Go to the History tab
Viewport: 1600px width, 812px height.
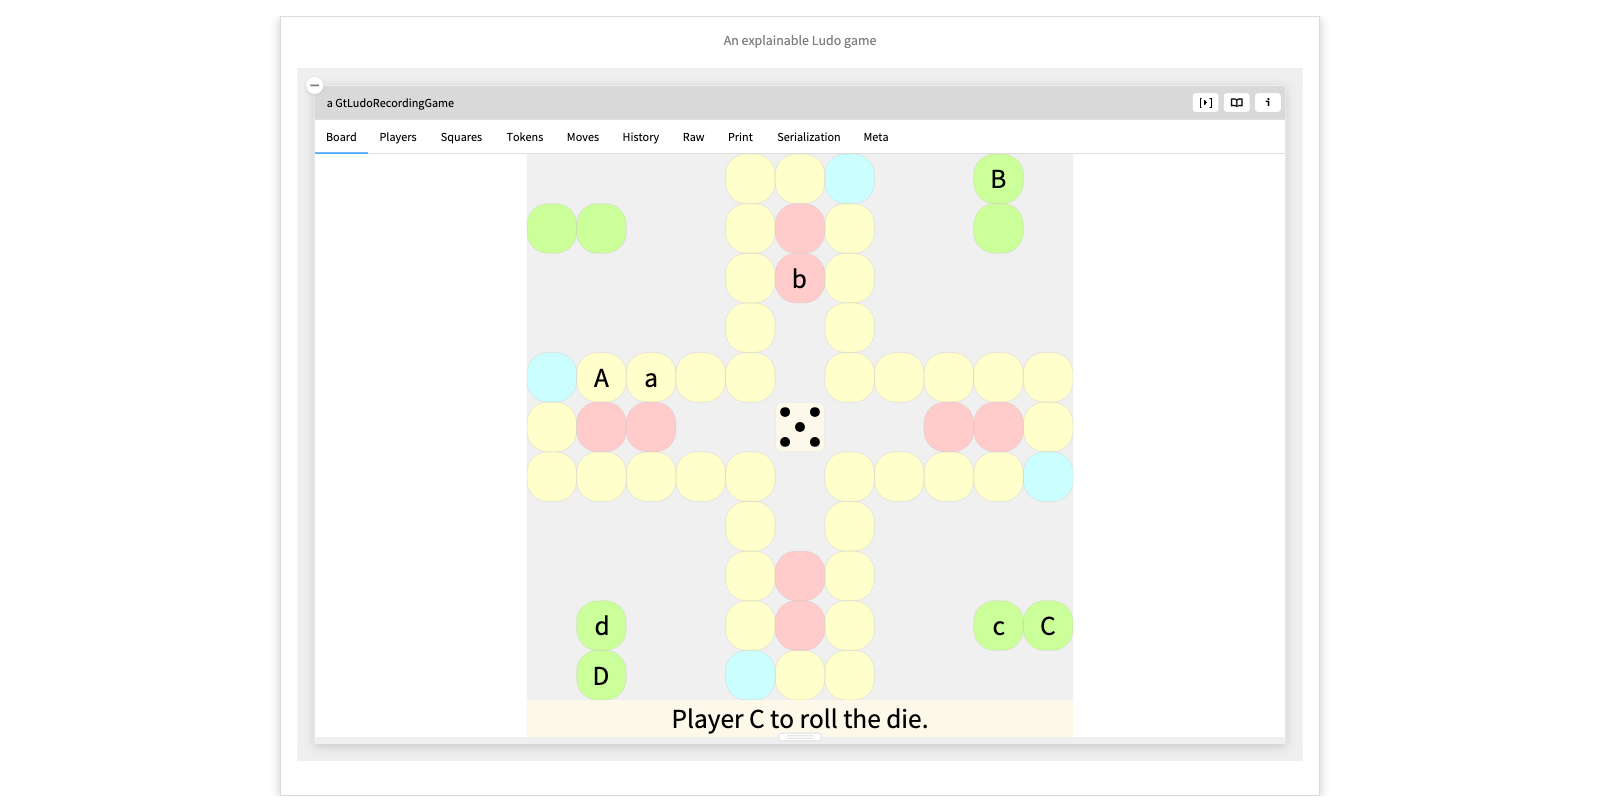coord(640,137)
